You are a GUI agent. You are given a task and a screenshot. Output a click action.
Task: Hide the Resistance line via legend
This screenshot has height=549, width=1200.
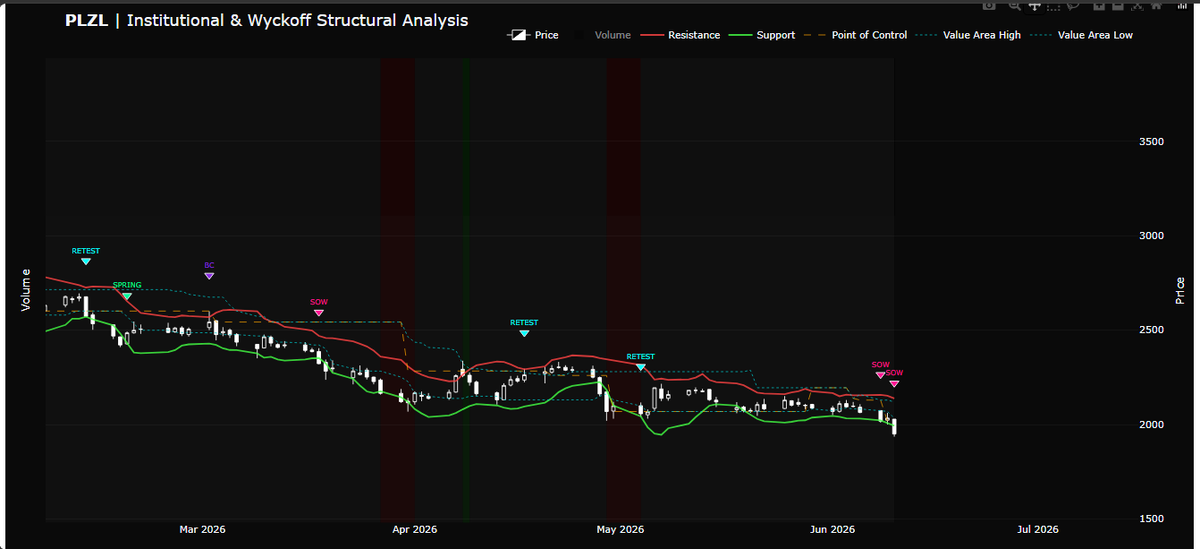click(680, 35)
